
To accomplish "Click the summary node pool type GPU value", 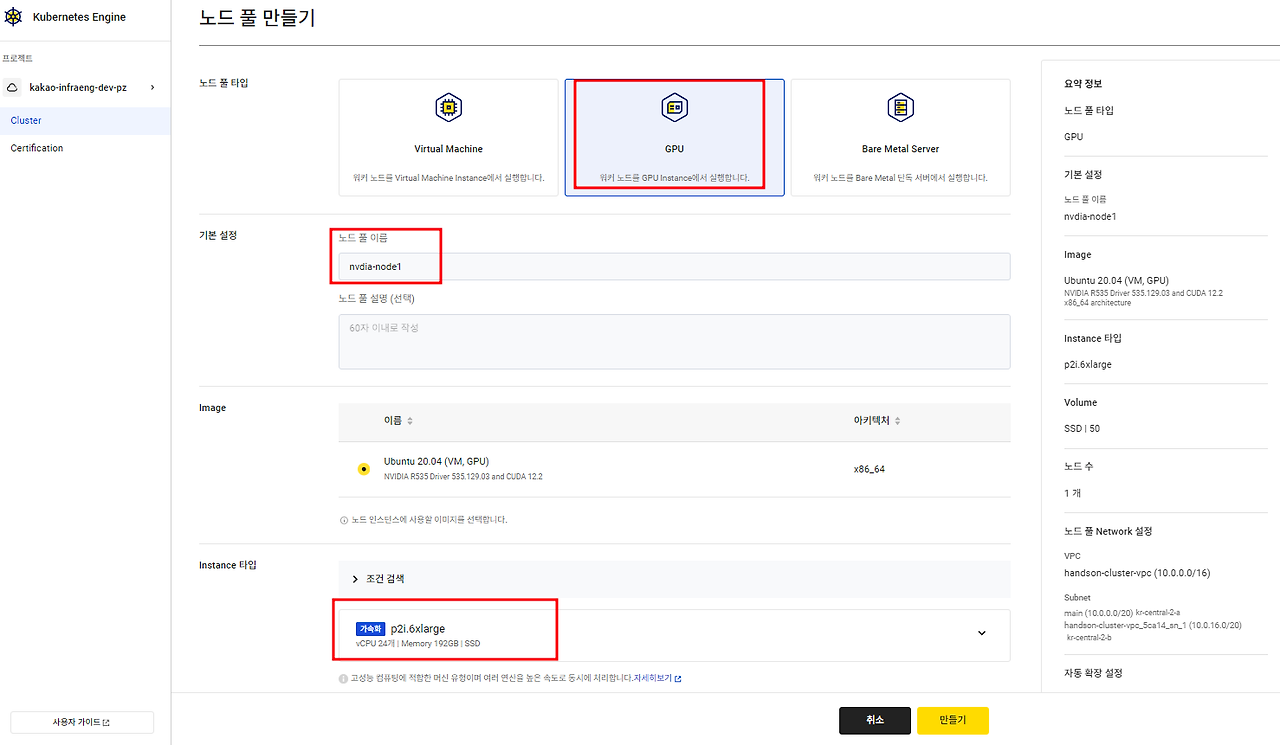I will point(1073,136).
